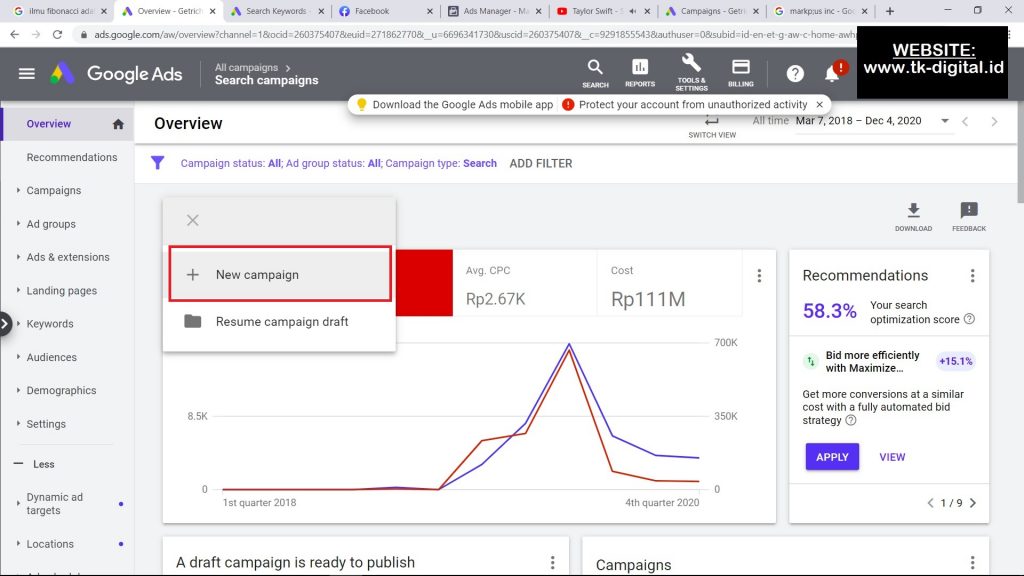Close the new campaign popup menu
The image size is (1024, 576).
(193, 220)
